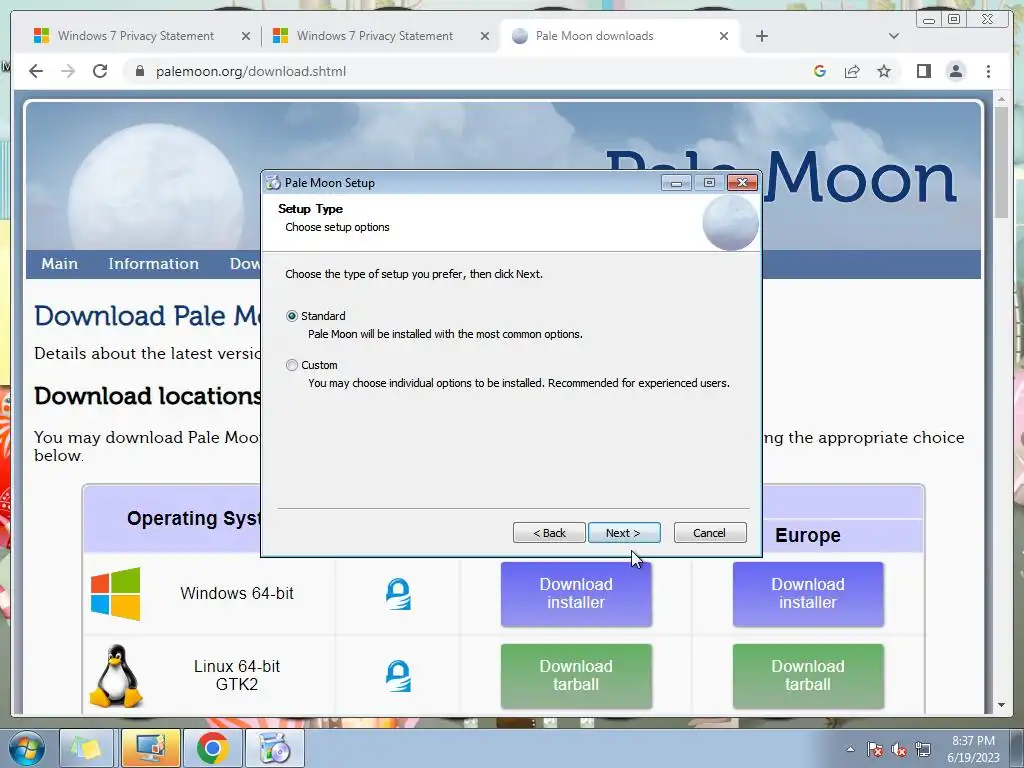Screen dimensions: 1024x768
Task: Open Chrome three-dot menu
Action: 988,71
